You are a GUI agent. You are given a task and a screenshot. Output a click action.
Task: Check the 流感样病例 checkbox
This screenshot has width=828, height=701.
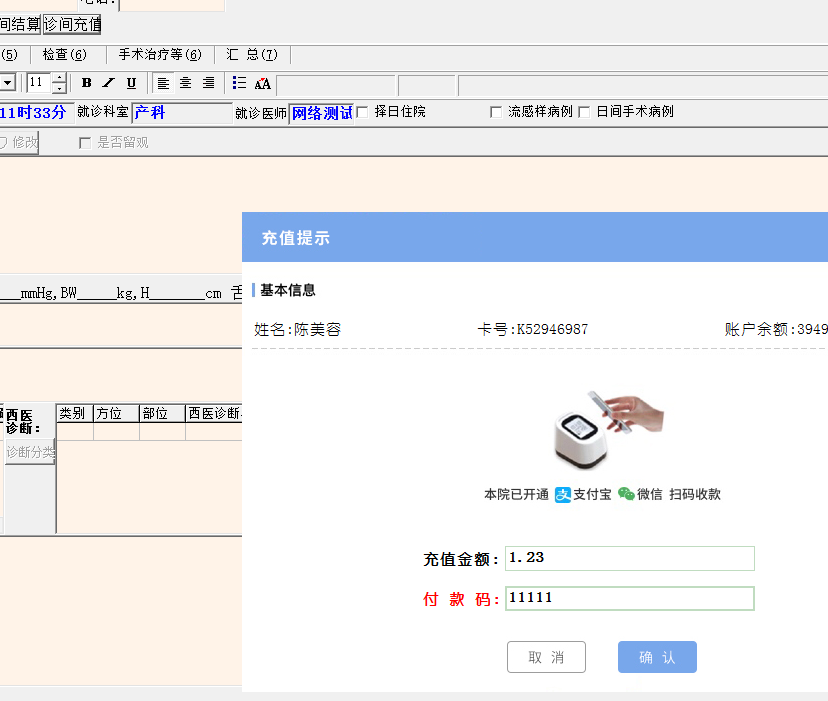(496, 112)
